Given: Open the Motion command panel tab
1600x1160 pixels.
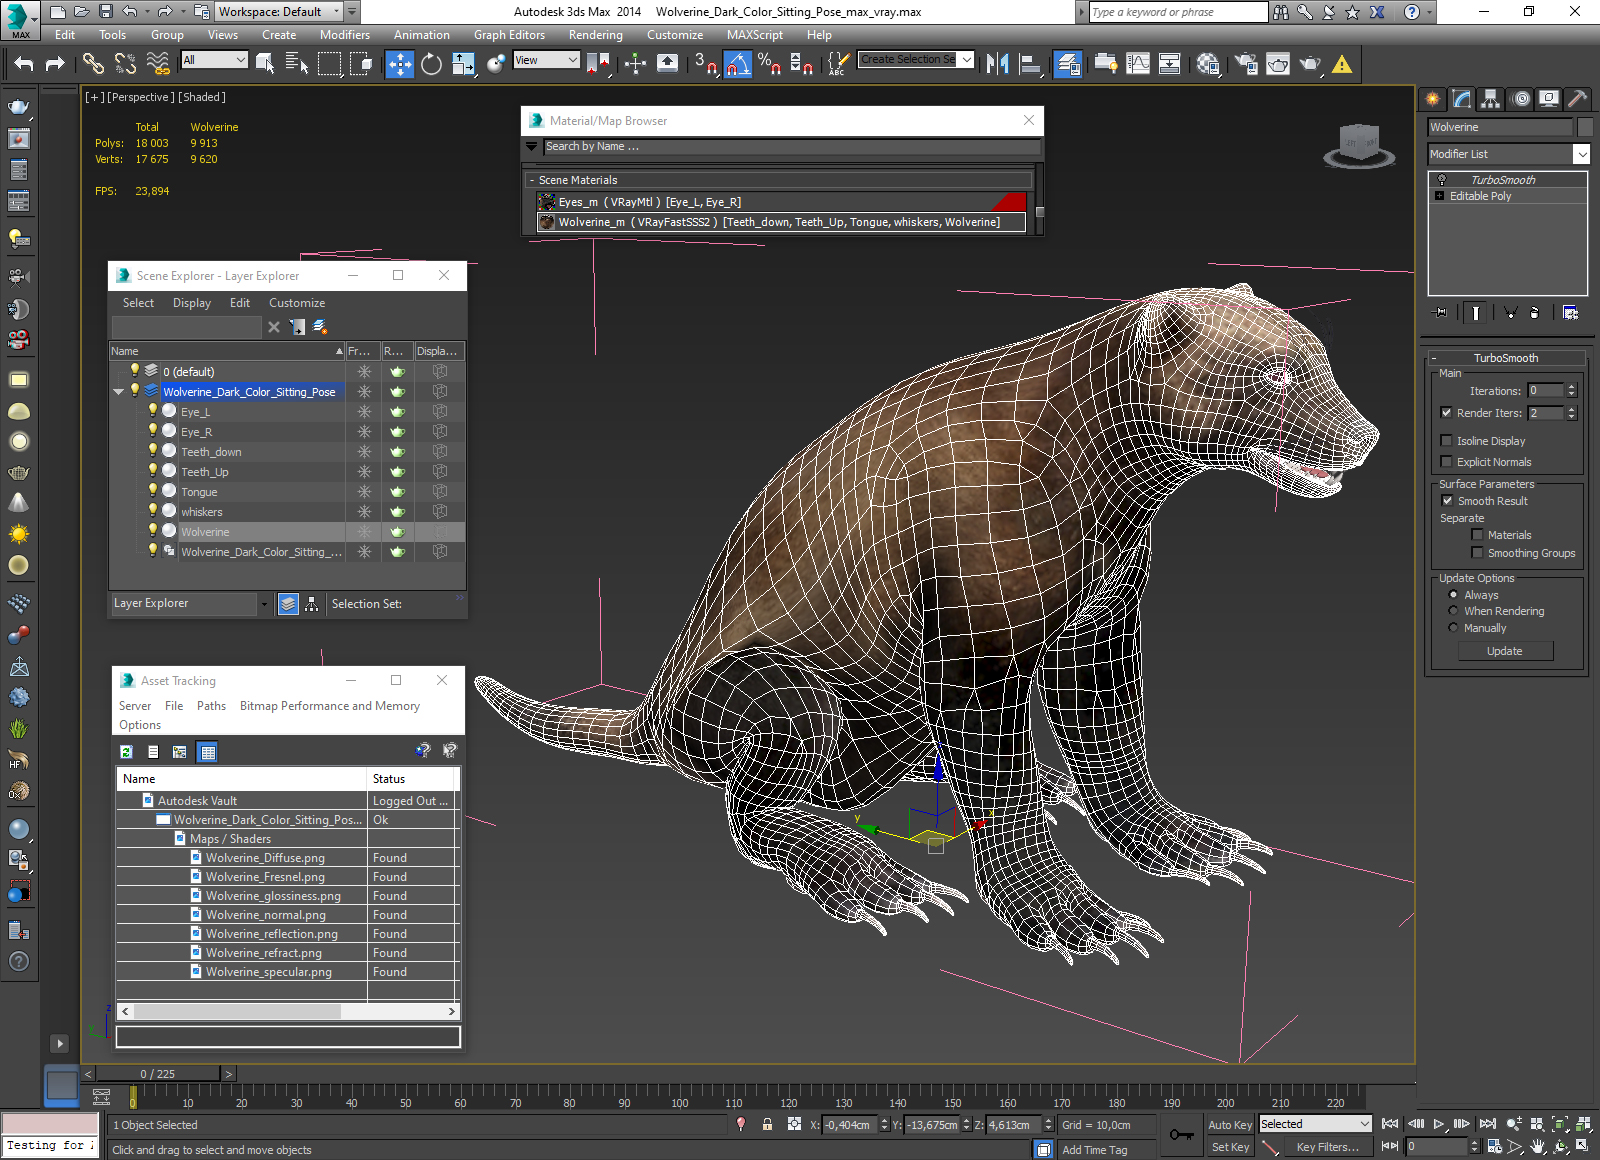Looking at the screenshot, I should (x=1520, y=98).
